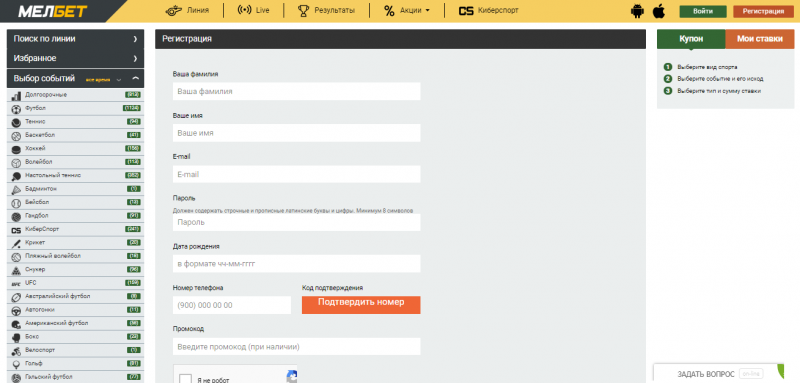Select the Велоспорт cyclist icon
Image resolution: width=800 pixels, height=383 pixels.
[x=16, y=350]
